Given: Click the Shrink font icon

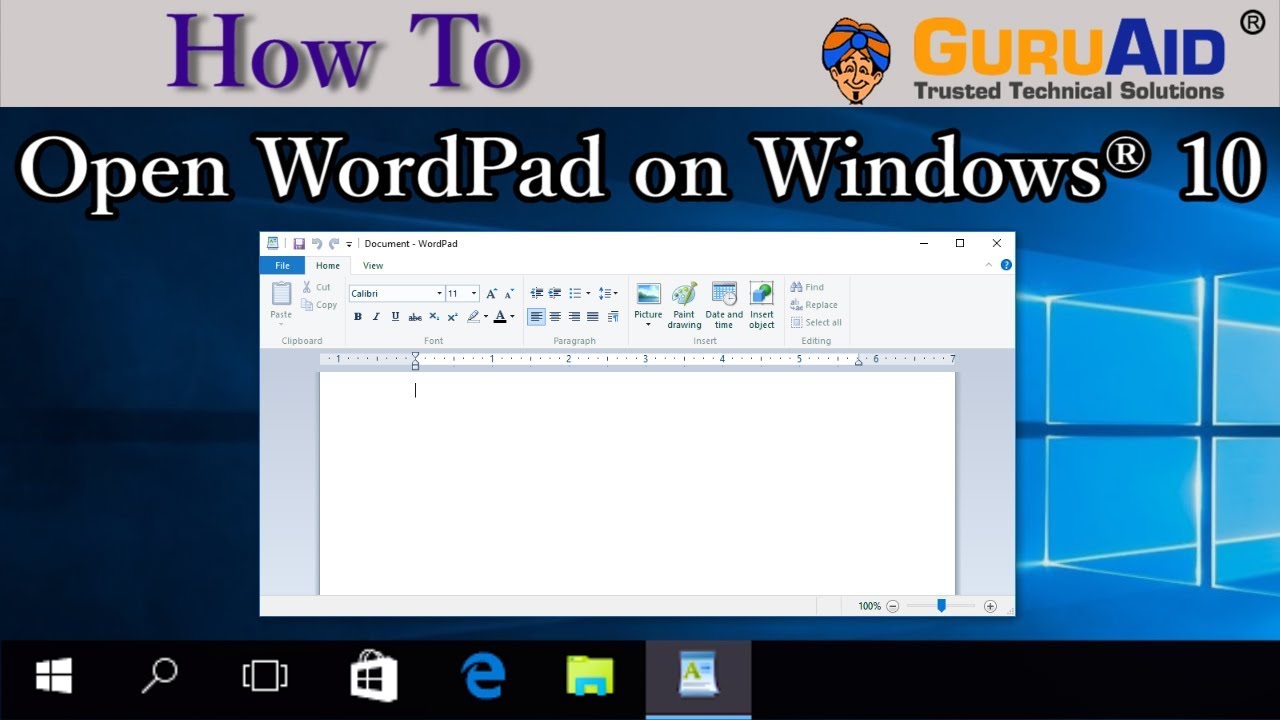Looking at the screenshot, I should click(x=509, y=293).
